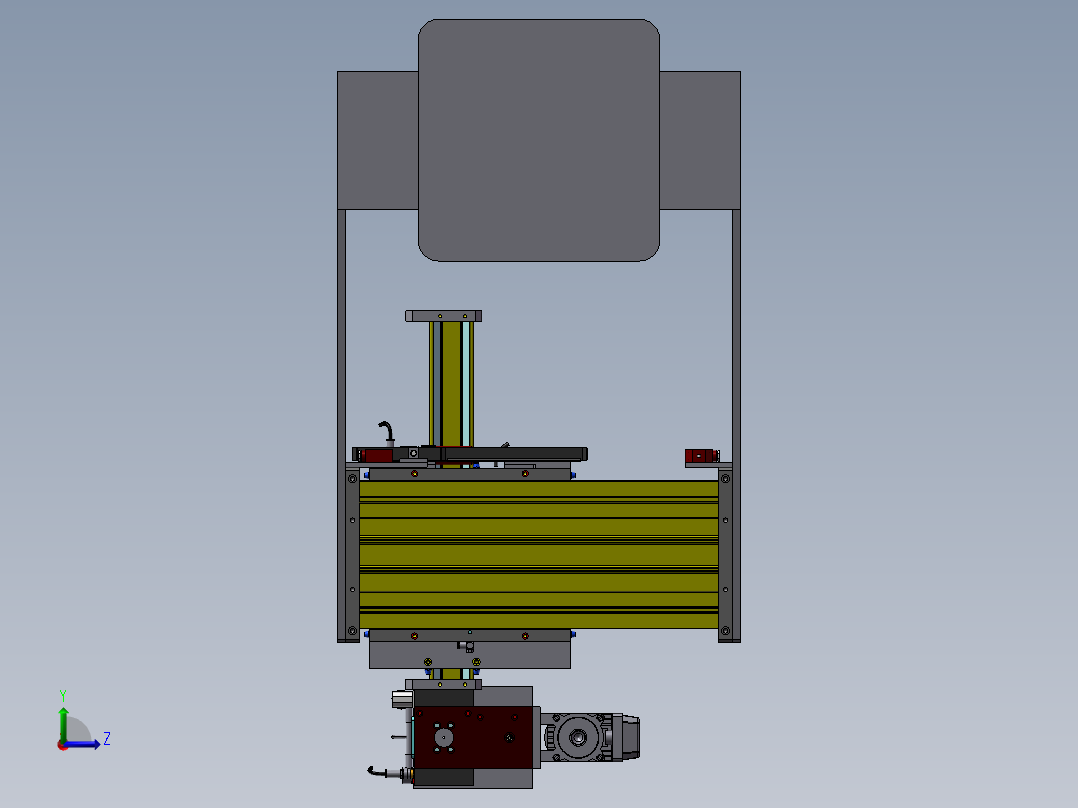Click the red sensor on the right bracket
The width and height of the screenshot is (1078, 808).
[x=701, y=457]
